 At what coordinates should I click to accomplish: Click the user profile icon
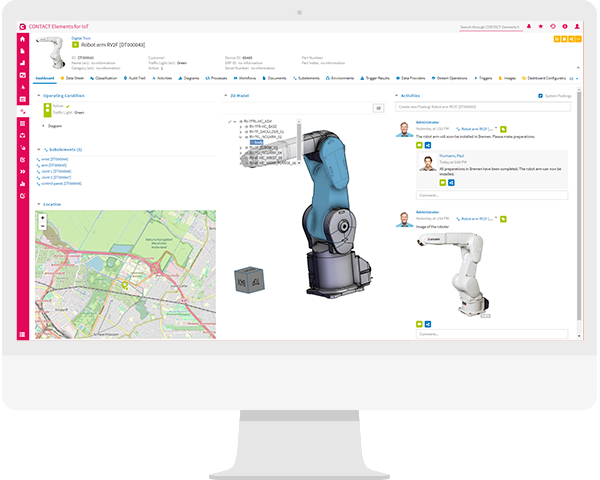pos(577,26)
